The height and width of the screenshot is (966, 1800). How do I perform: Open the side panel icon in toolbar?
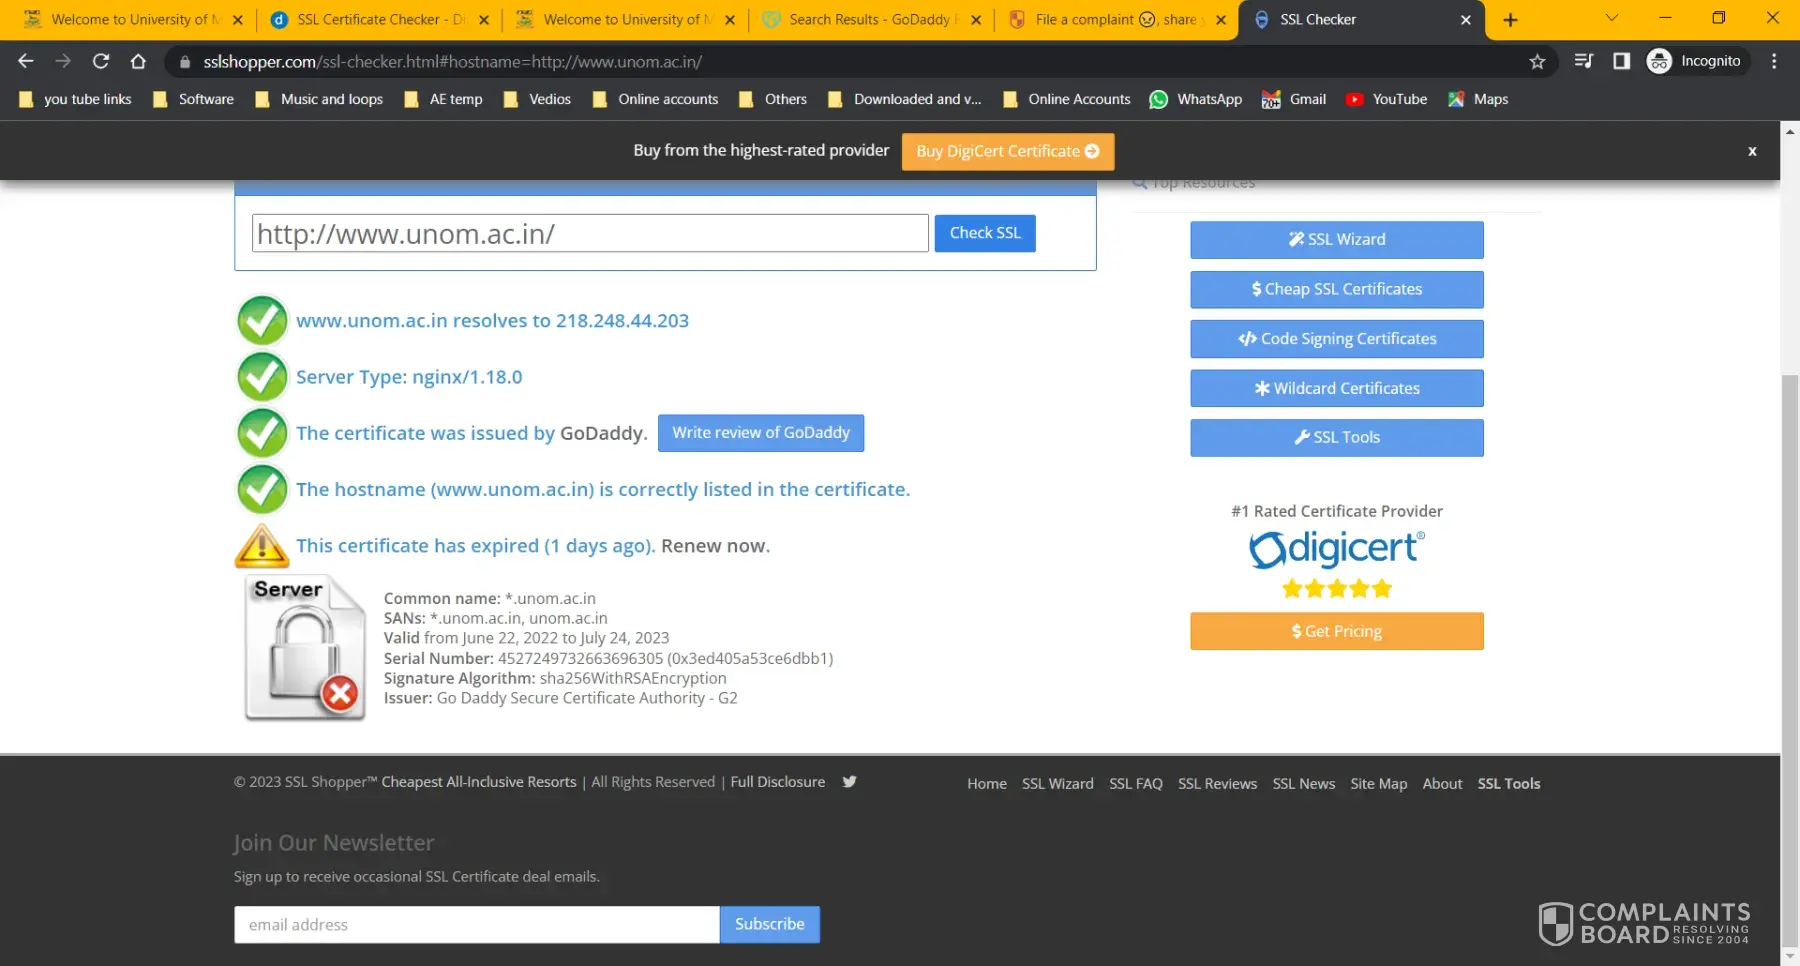pos(1621,62)
